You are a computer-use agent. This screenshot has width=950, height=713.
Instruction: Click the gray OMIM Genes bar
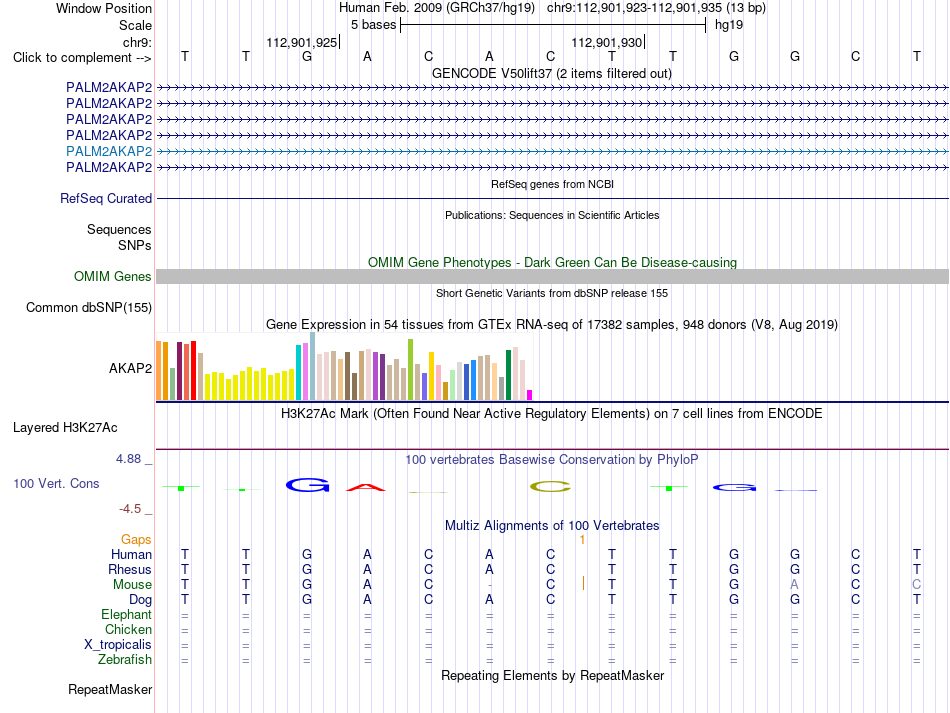pos(552,276)
